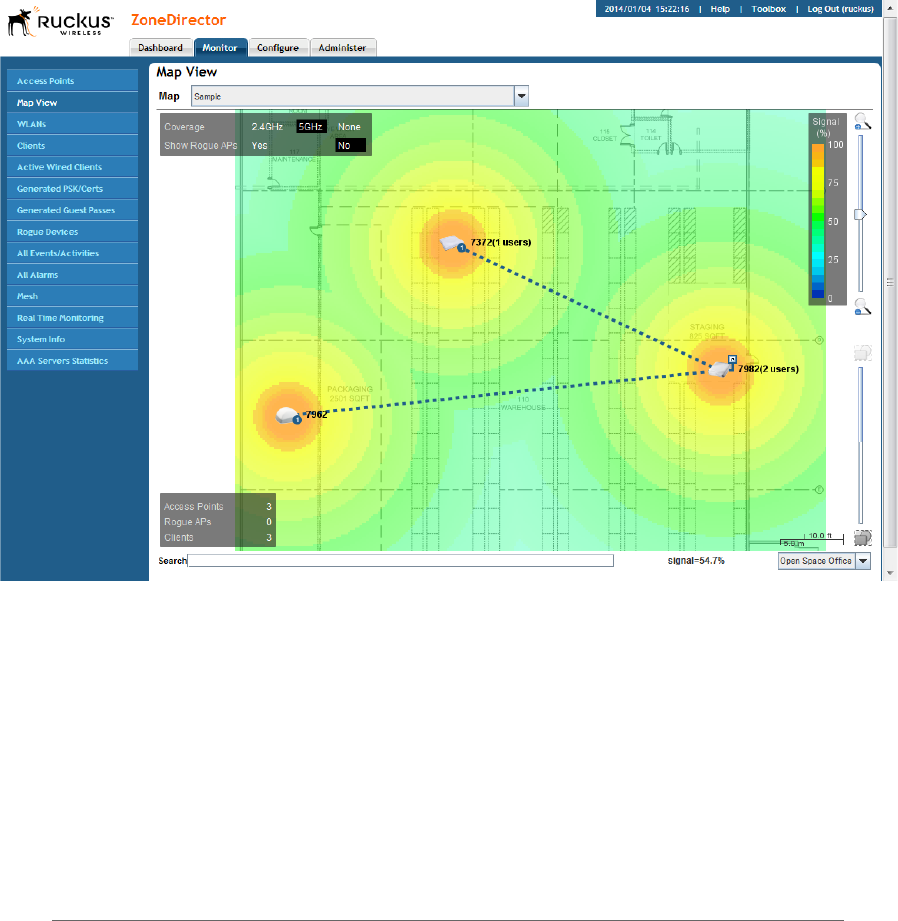Click the Access Points count row
This screenshot has width=898, height=921.
[217, 506]
